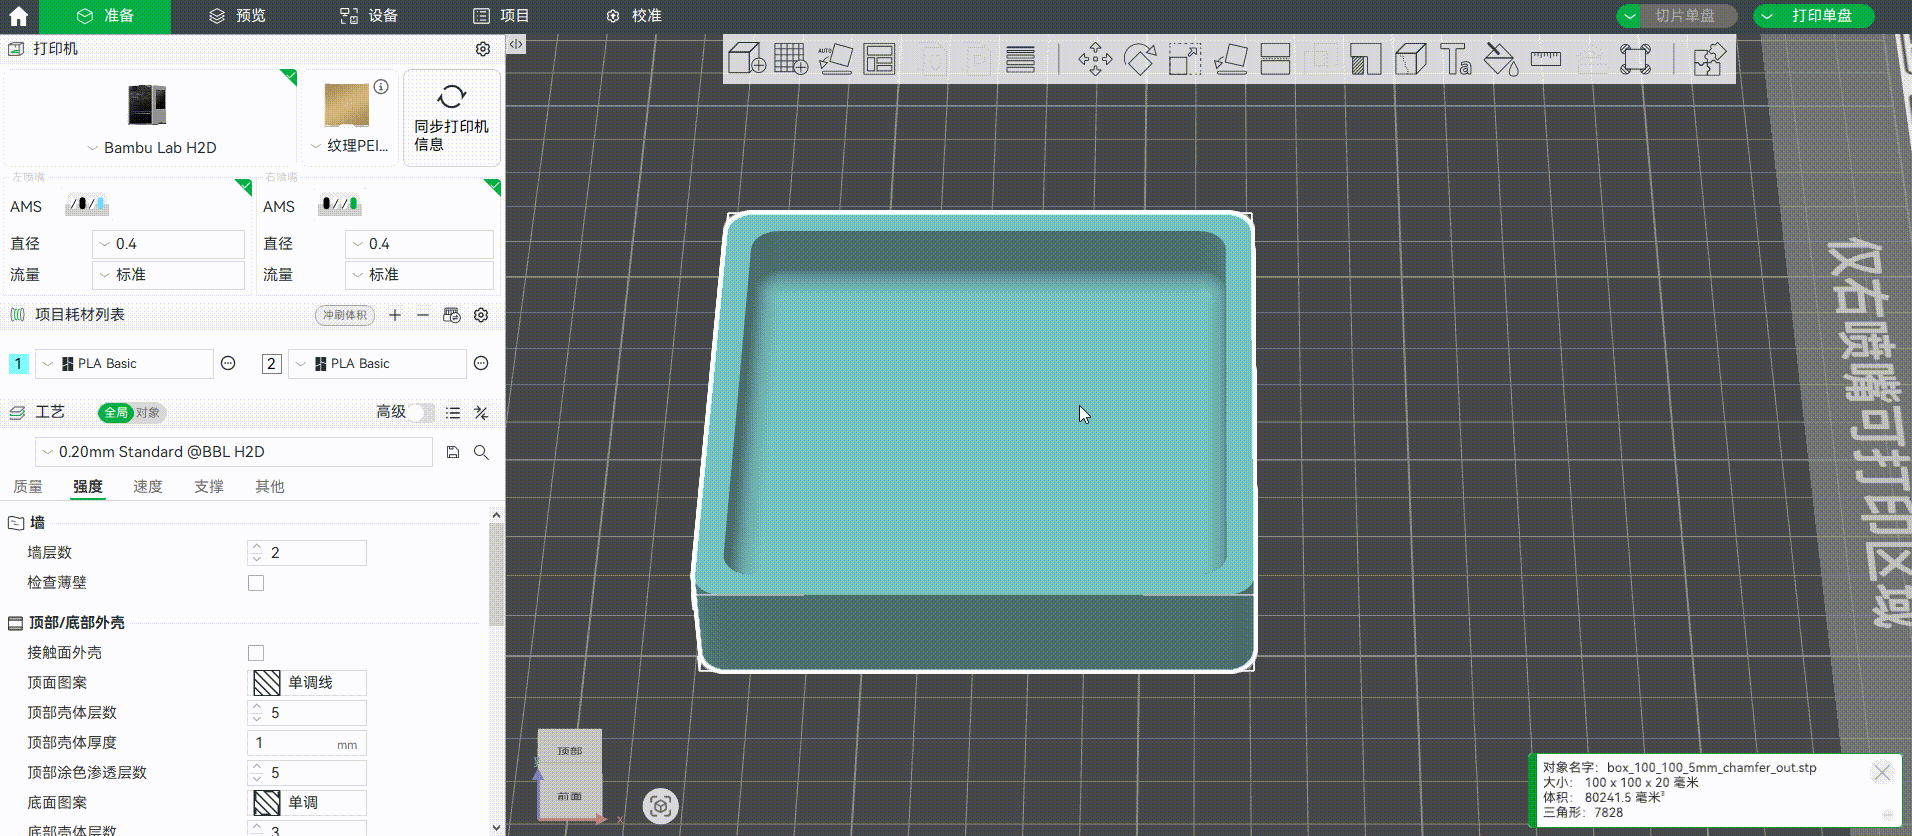Click the Add model cube icon

(x=746, y=59)
